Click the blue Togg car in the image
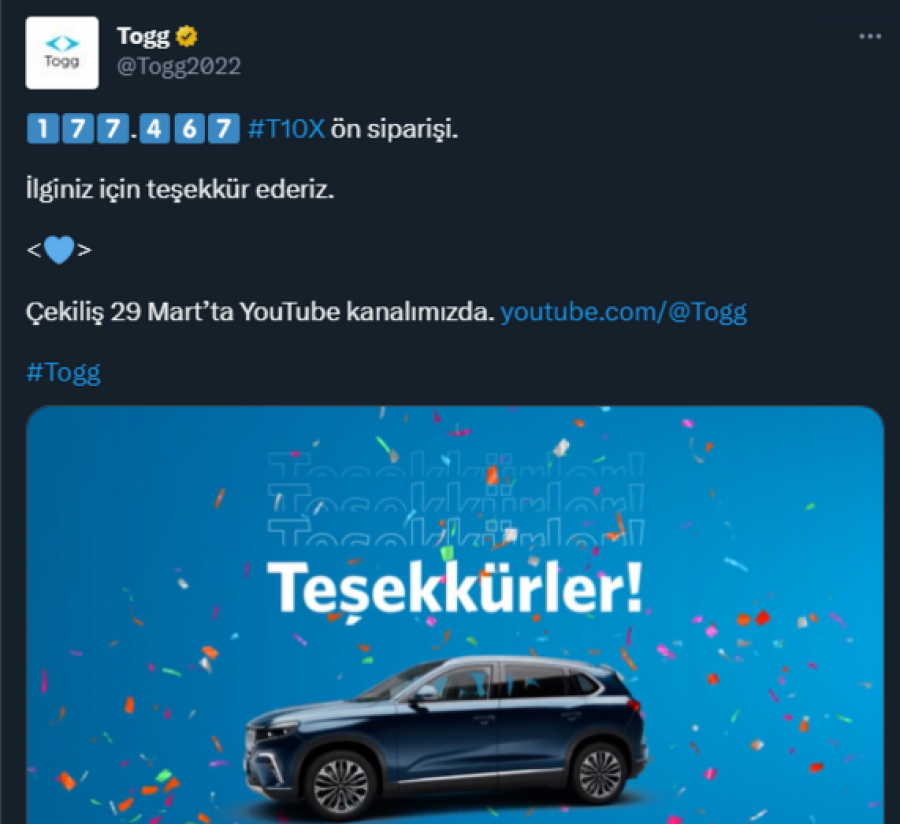This screenshot has width=900, height=824. click(446, 736)
